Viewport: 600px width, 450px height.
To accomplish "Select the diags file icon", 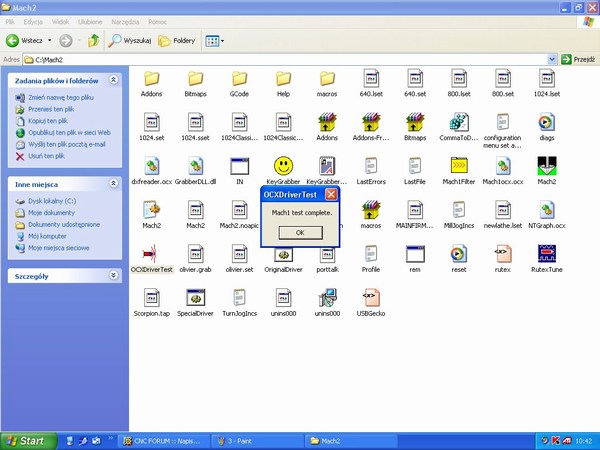I will [x=546, y=122].
